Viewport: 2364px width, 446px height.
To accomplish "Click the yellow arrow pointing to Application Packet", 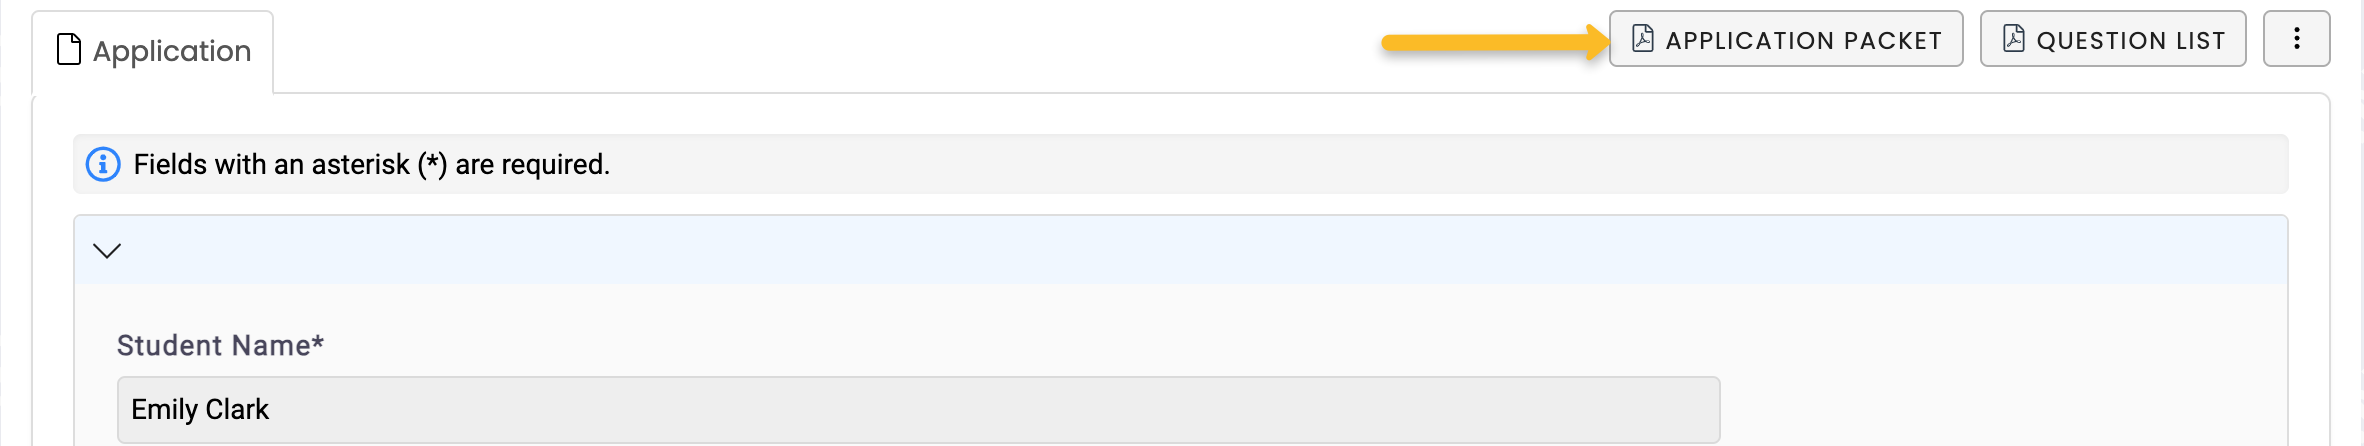I will click(1496, 42).
